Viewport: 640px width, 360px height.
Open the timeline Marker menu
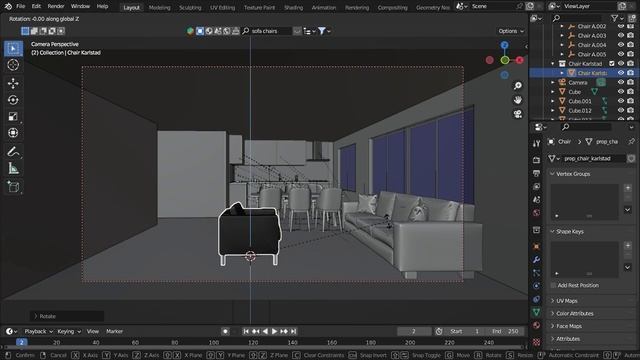pos(114,331)
